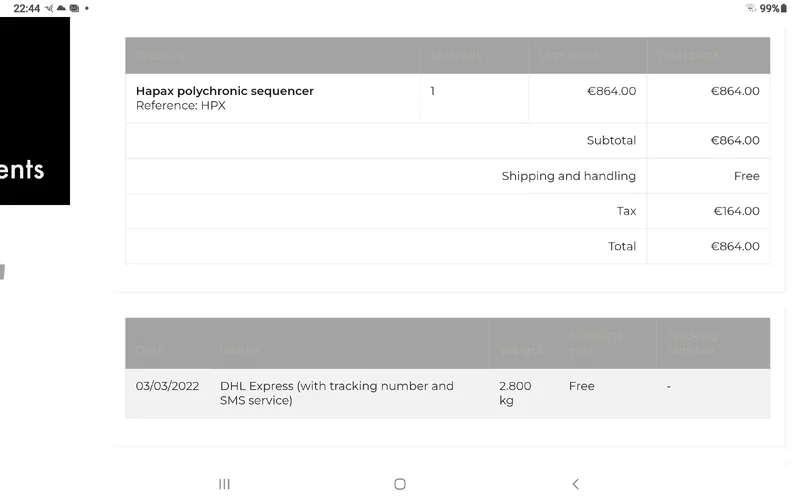Tap the cloud notification icon
This screenshot has height=500, width=800.
tap(61, 8)
